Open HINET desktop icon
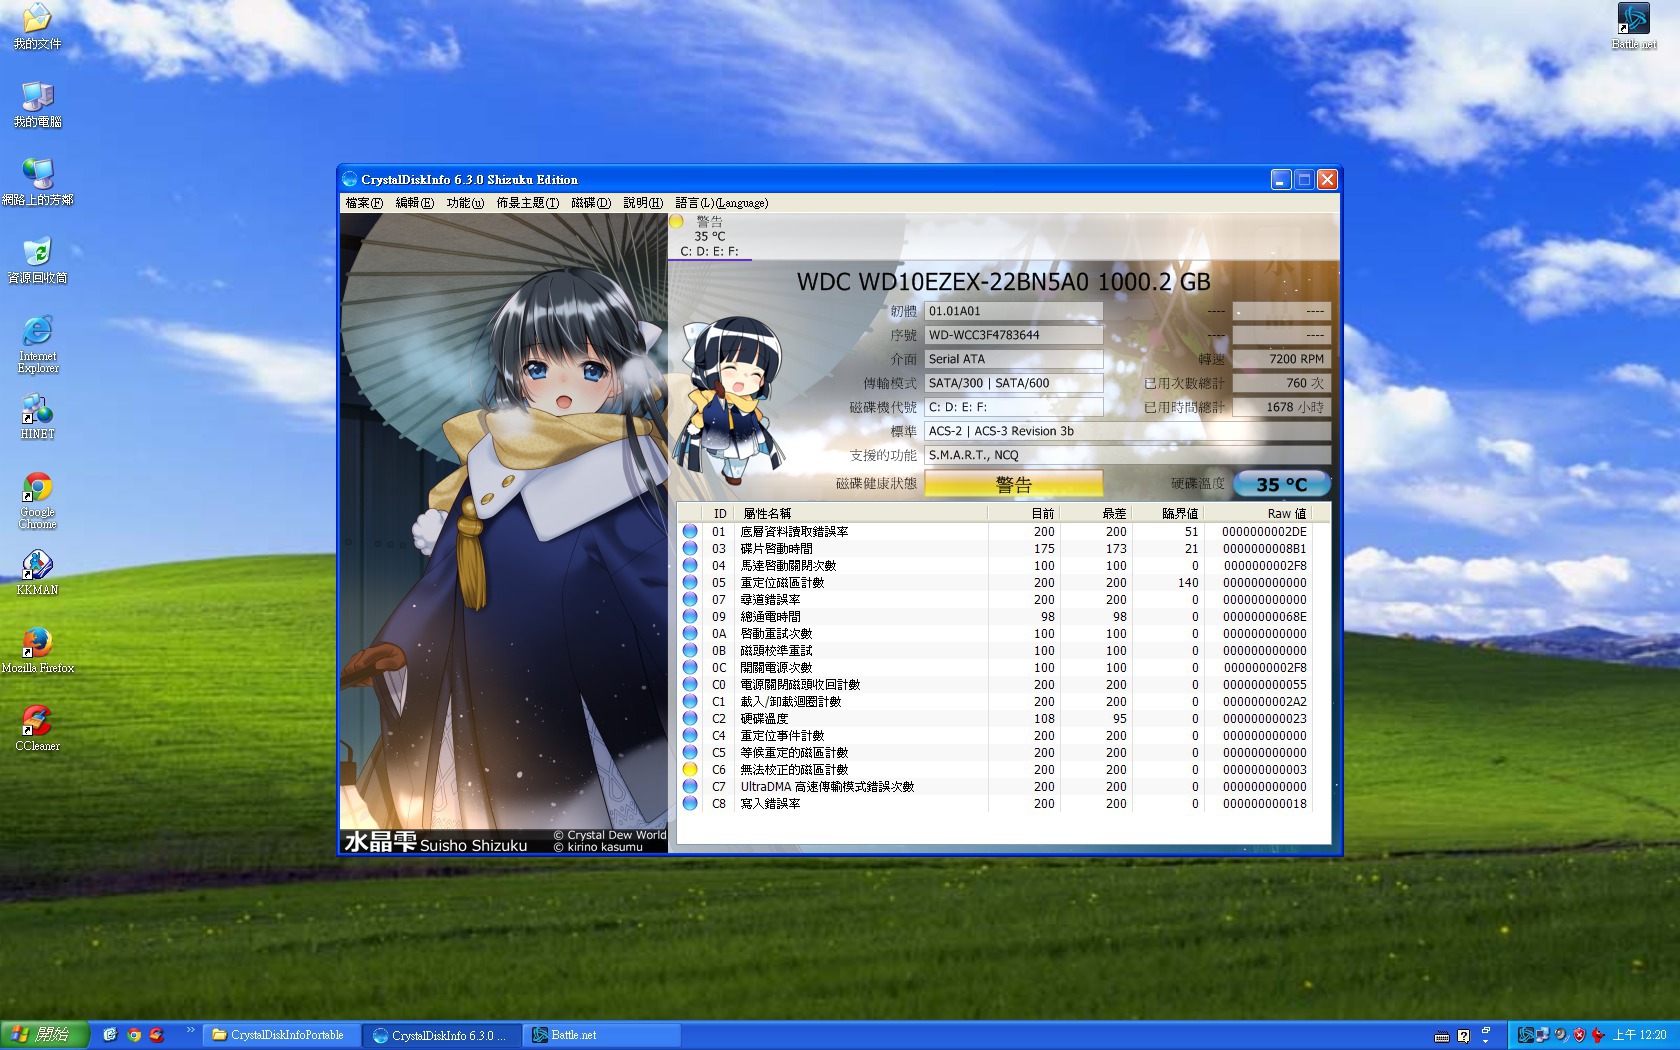Viewport: 1680px width, 1050px height. 37,416
